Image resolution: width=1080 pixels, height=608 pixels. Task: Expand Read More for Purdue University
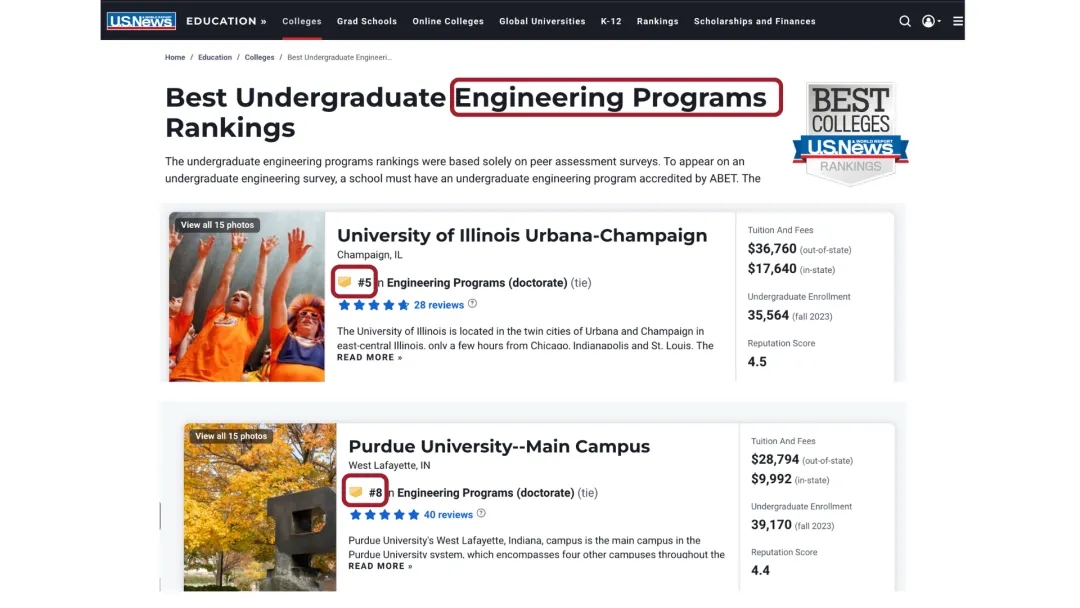pyautogui.click(x=380, y=566)
